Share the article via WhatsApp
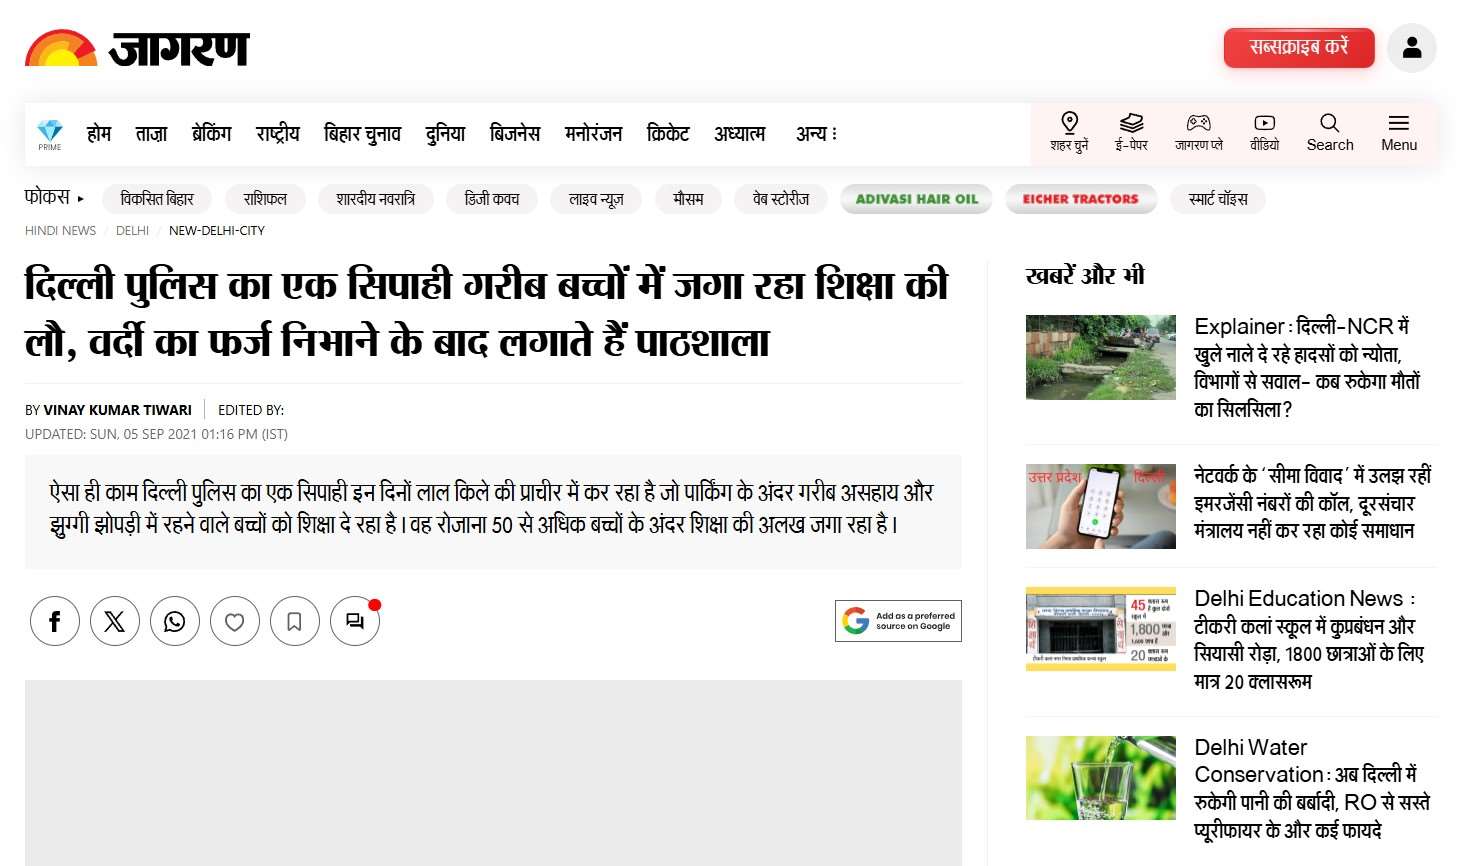 tap(175, 621)
